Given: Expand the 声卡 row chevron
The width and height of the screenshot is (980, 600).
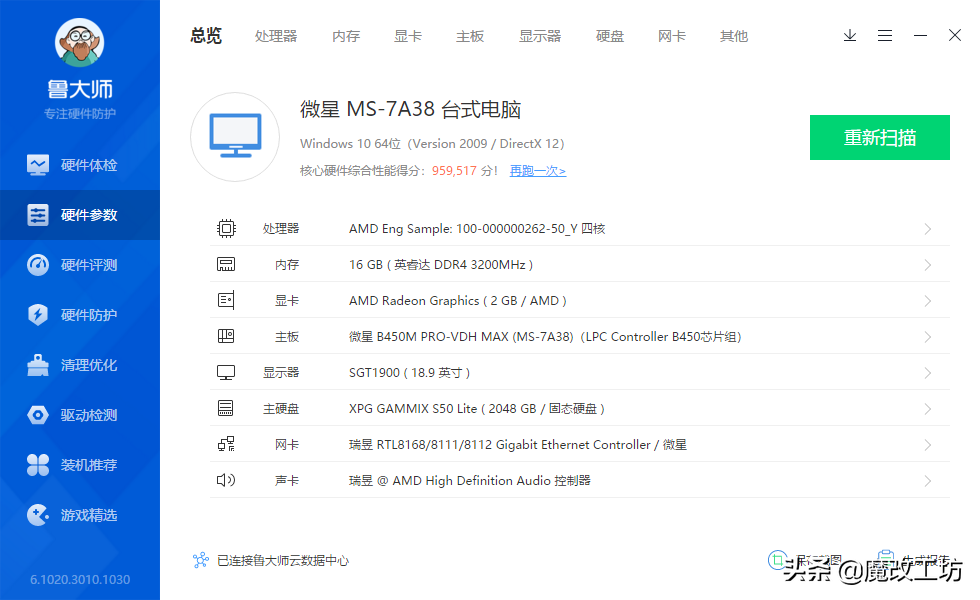Looking at the screenshot, I should tap(928, 481).
